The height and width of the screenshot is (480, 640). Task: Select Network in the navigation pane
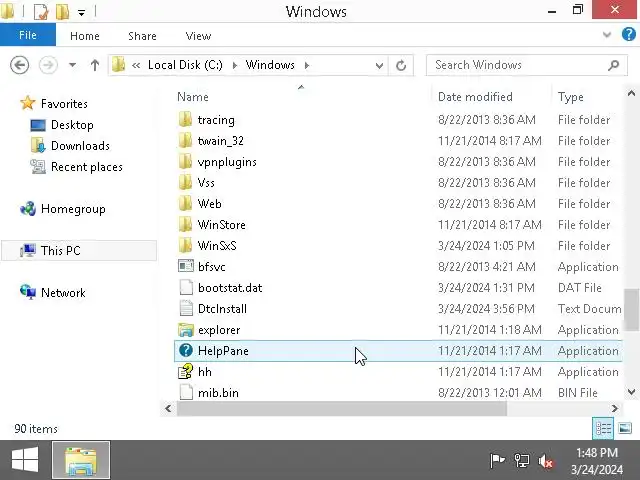(x=63, y=293)
